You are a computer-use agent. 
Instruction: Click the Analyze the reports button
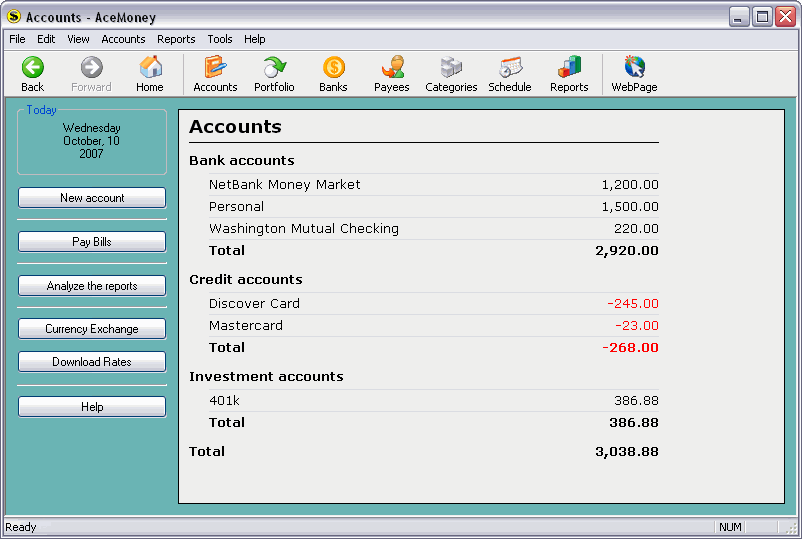(x=92, y=286)
